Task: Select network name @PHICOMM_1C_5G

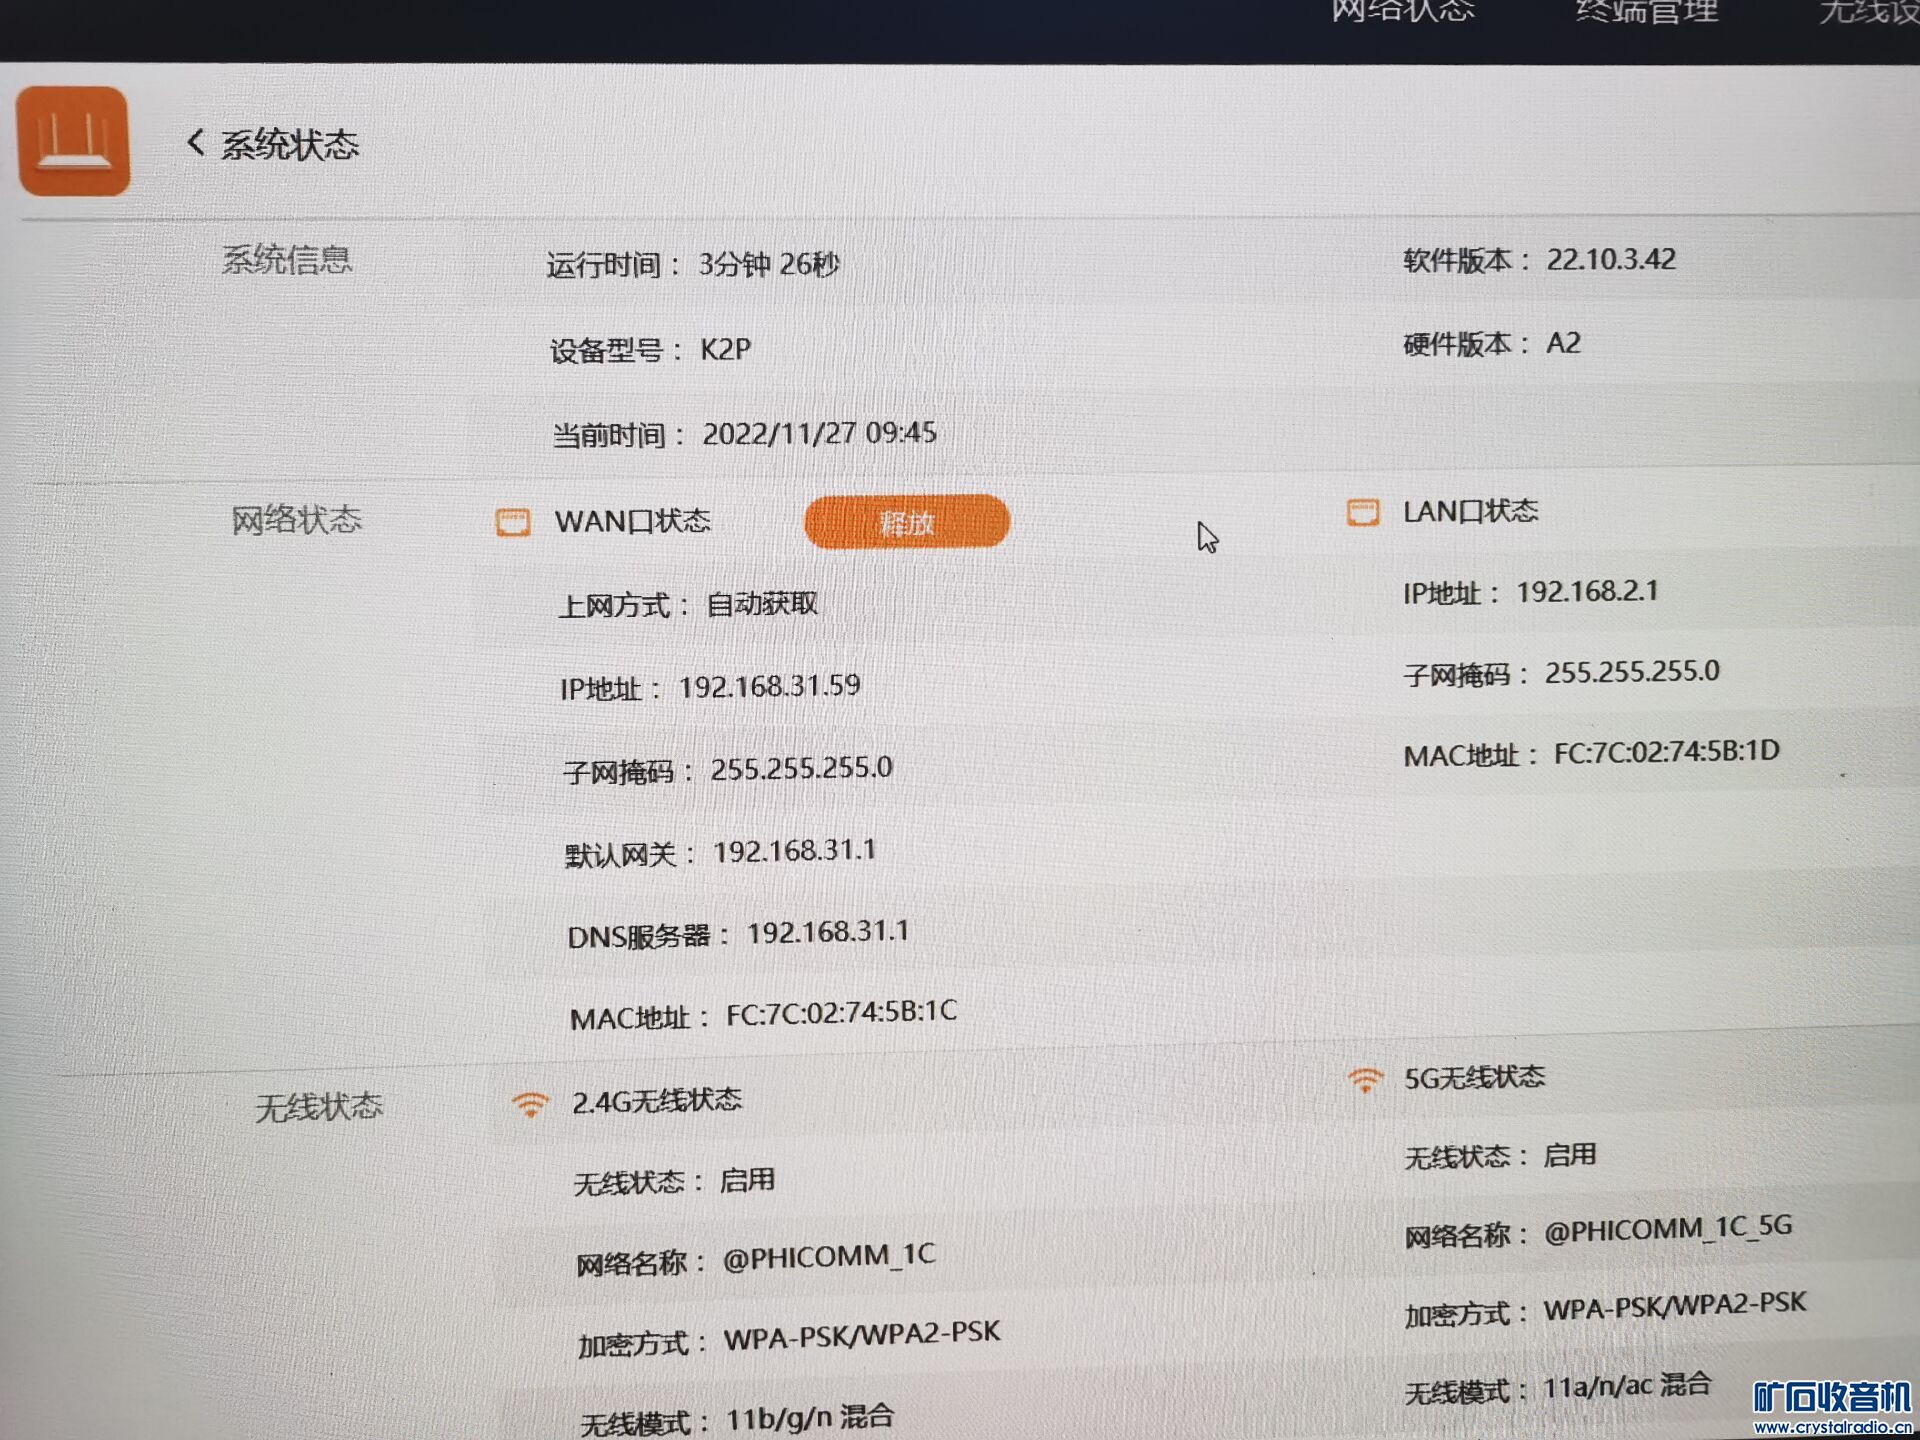Action: coord(1668,1228)
